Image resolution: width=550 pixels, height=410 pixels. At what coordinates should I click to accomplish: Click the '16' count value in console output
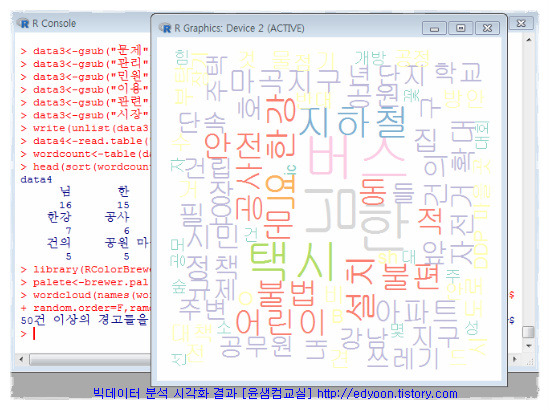point(65,205)
